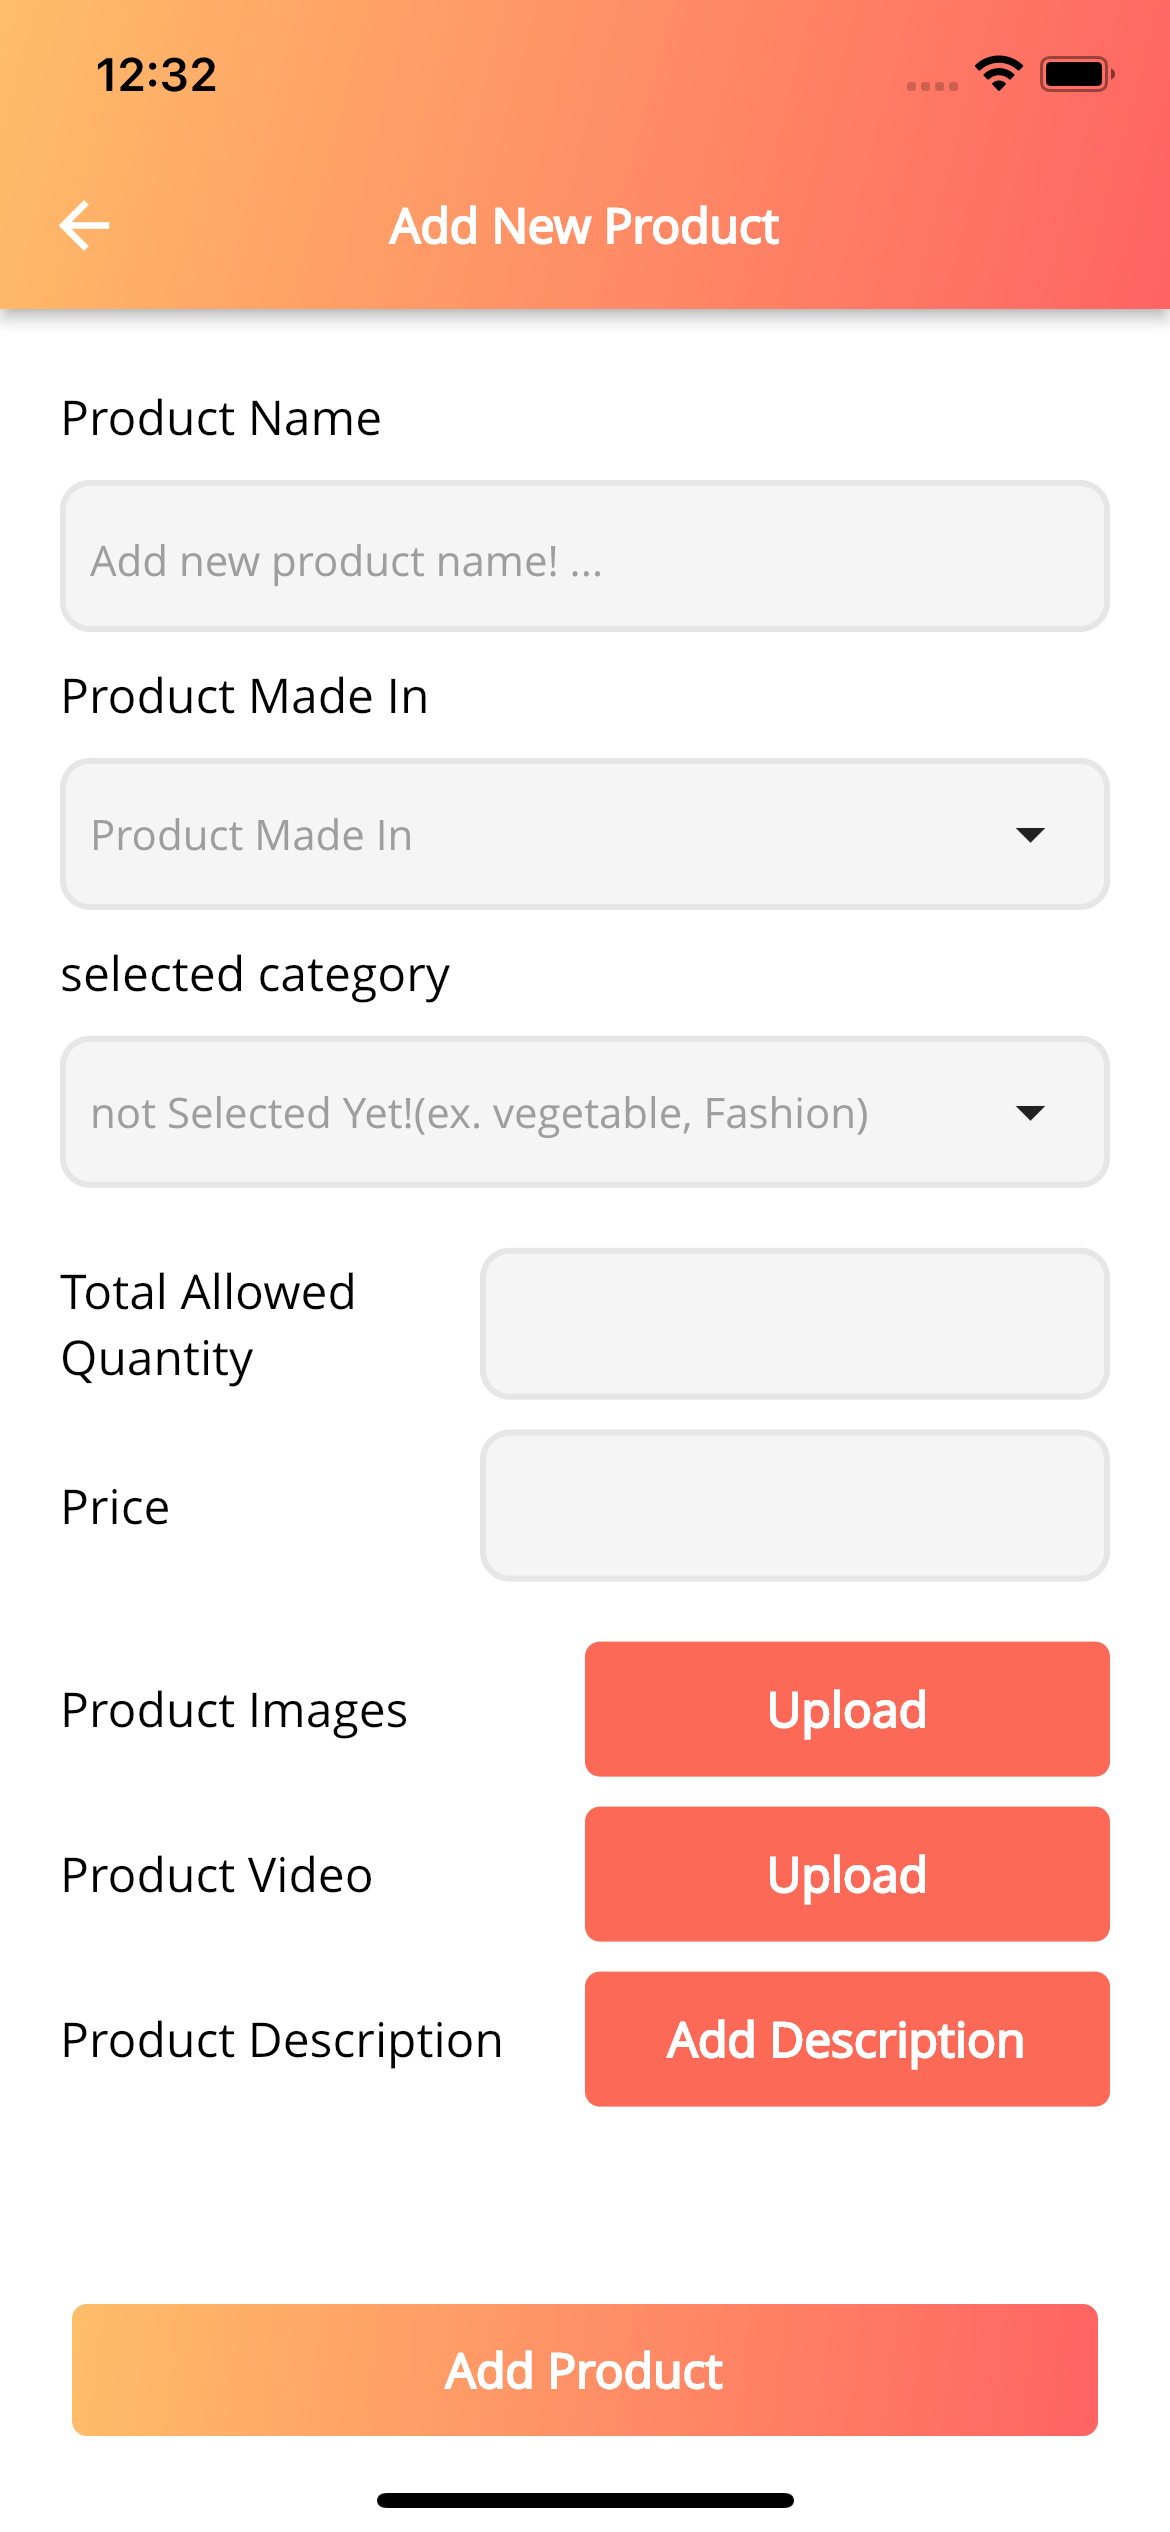Tap the Product Description label
The width and height of the screenshot is (1170, 2532).
point(282,2041)
